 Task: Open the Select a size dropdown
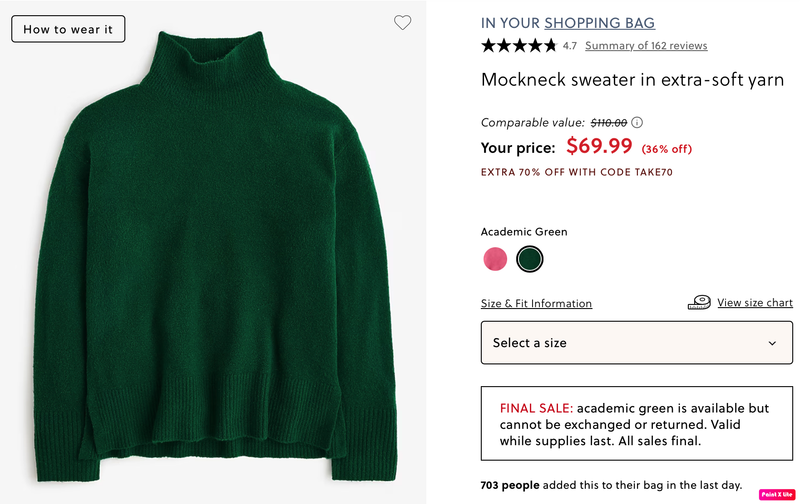point(636,343)
